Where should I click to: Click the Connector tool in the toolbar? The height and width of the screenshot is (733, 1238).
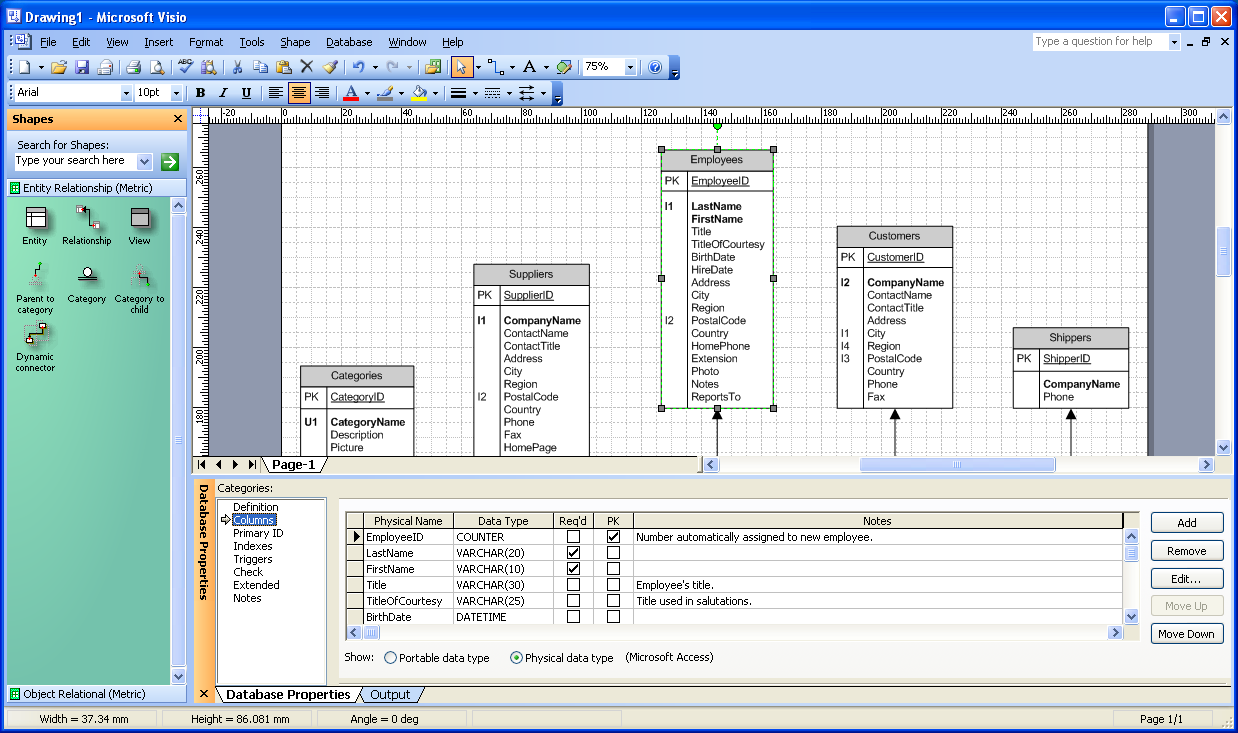pos(497,67)
